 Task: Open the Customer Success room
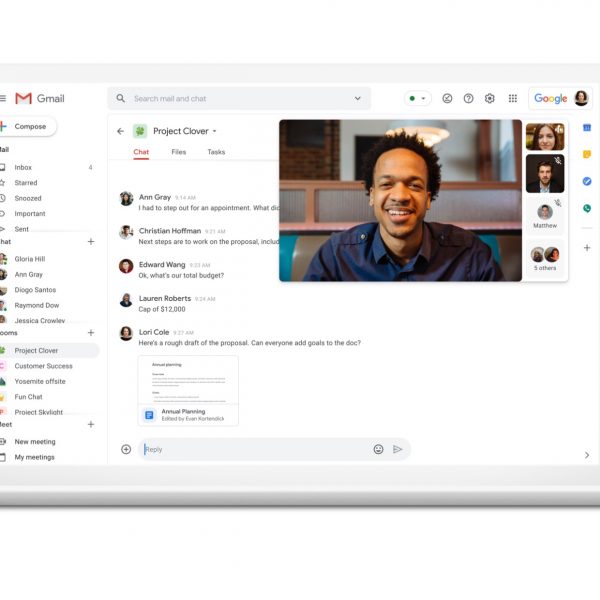point(45,366)
